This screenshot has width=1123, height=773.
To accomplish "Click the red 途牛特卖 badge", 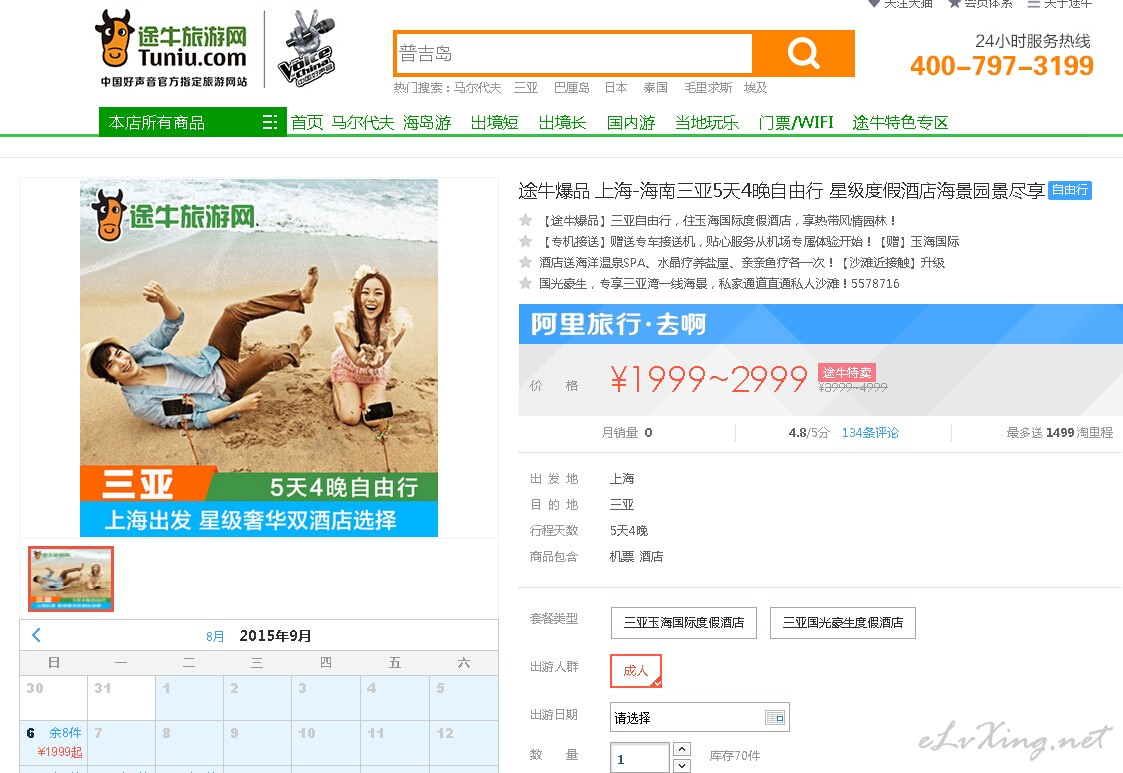I will point(847,373).
